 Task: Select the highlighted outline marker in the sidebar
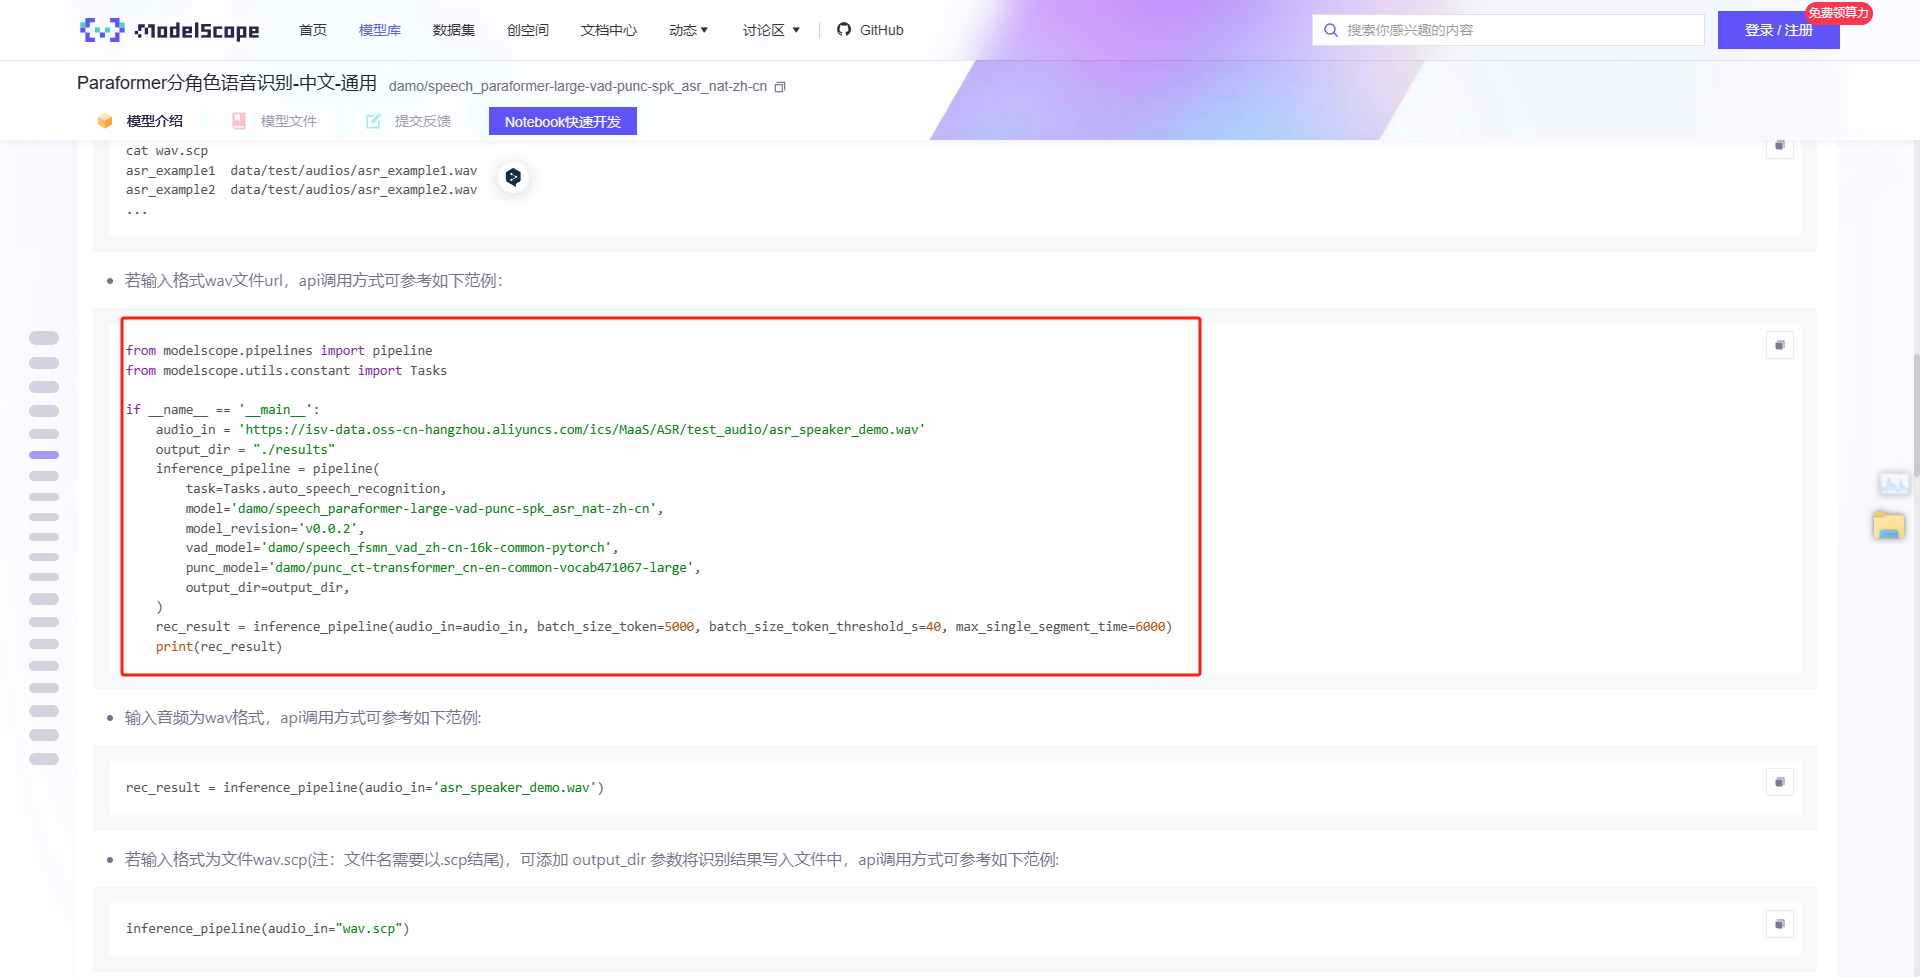[44, 455]
